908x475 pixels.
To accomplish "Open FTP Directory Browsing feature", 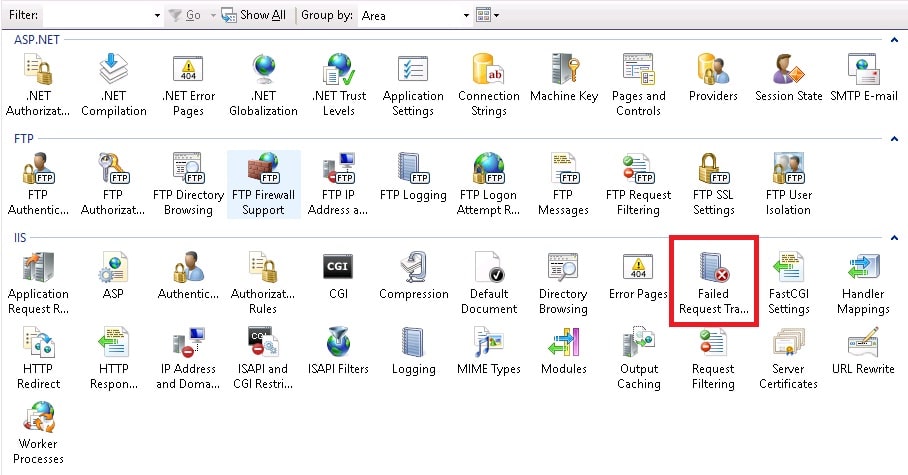I will coord(188,184).
